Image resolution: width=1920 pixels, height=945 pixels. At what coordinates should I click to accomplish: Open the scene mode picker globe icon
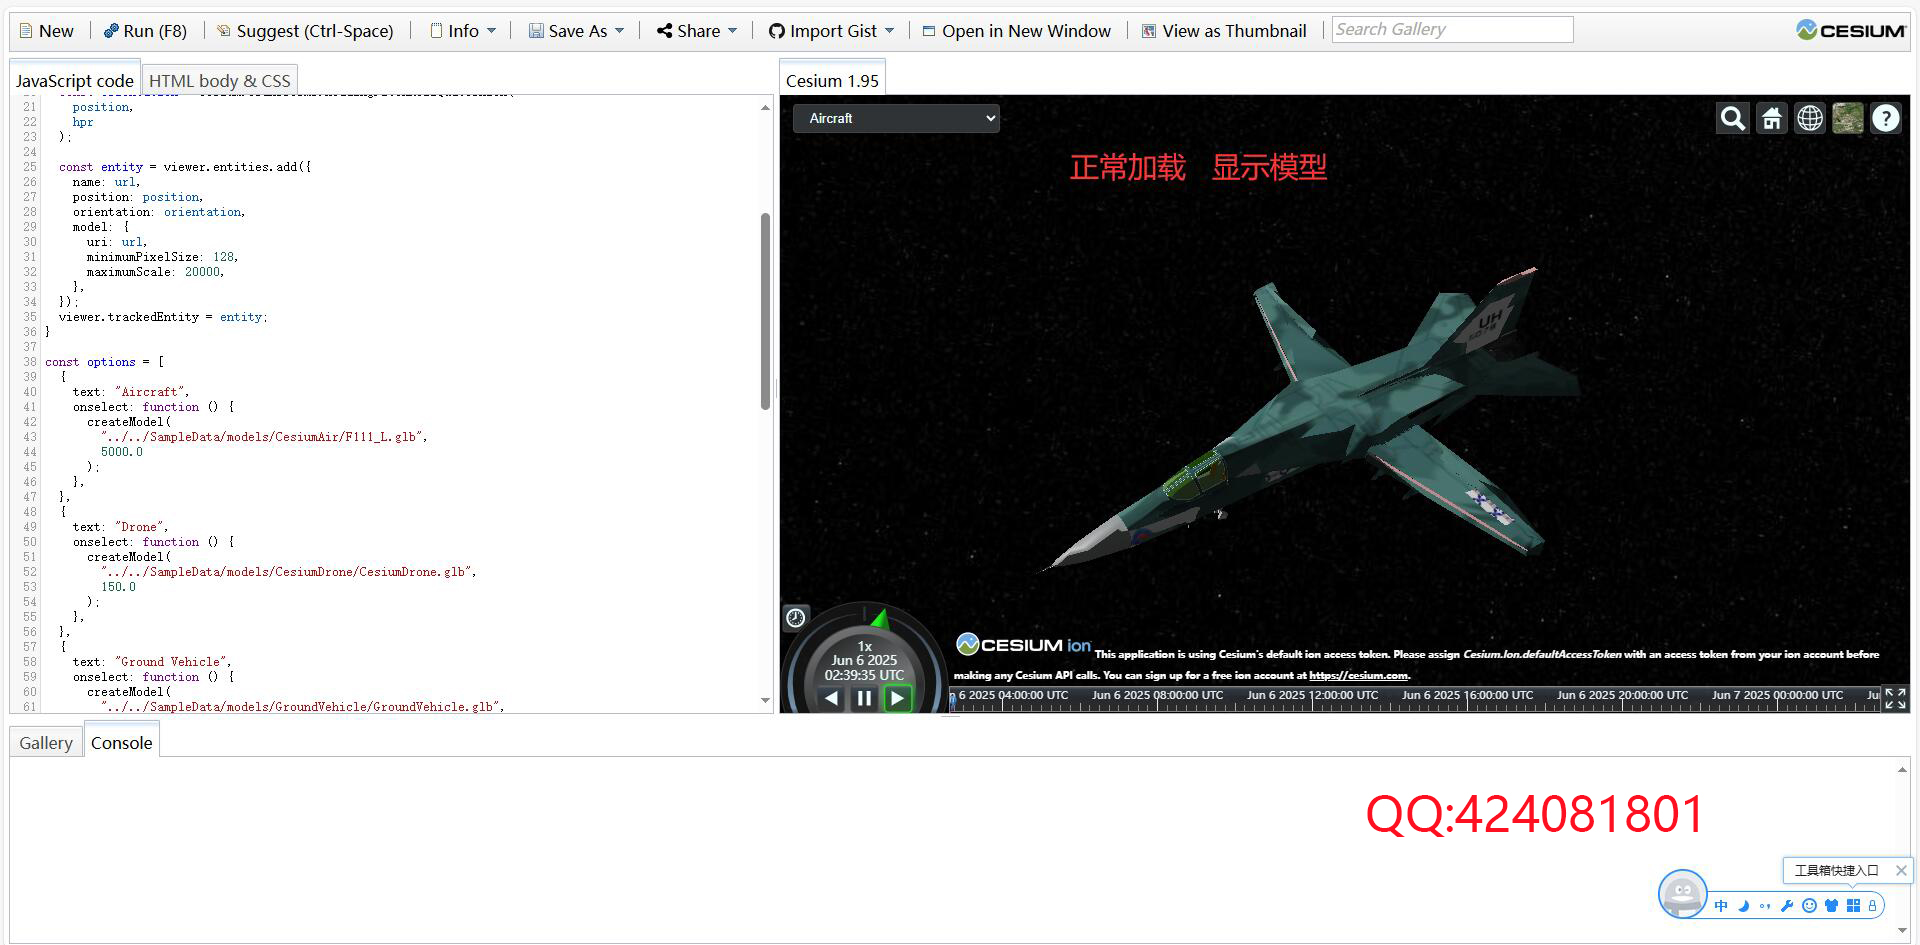(x=1809, y=118)
